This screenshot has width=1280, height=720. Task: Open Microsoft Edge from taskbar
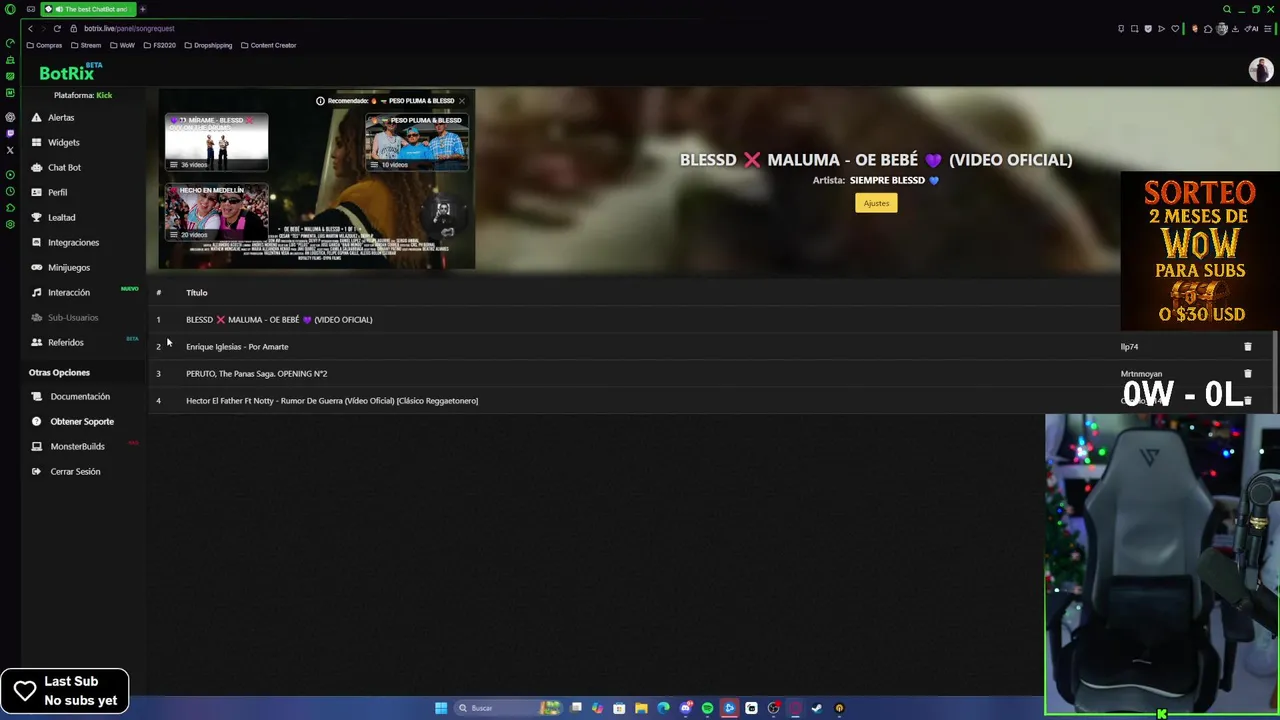click(663, 708)
